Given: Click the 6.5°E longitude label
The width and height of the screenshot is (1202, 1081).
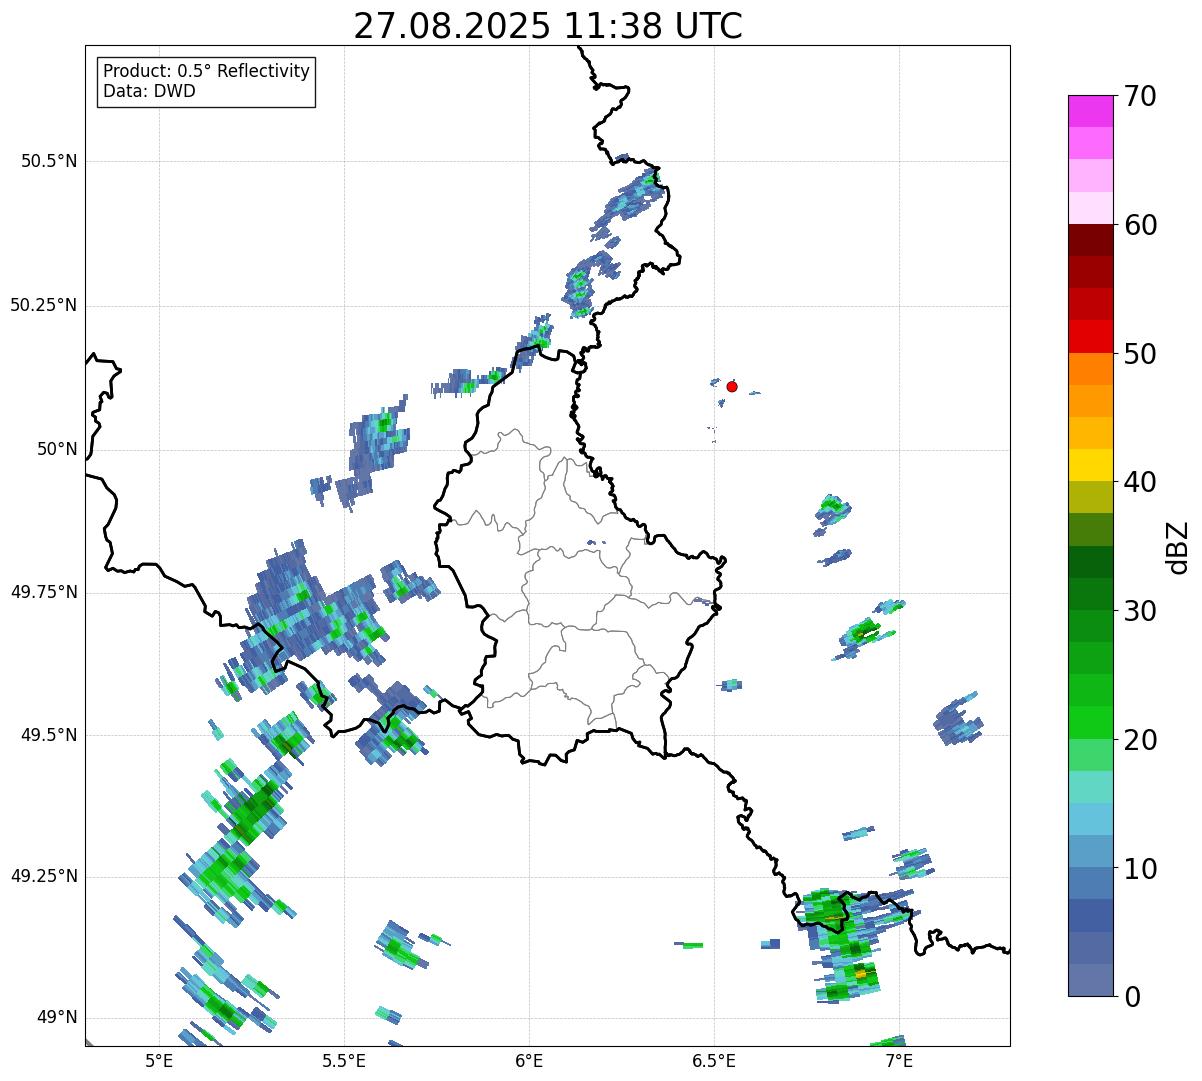Looking at the screenshot, I should coord(714,1060).
